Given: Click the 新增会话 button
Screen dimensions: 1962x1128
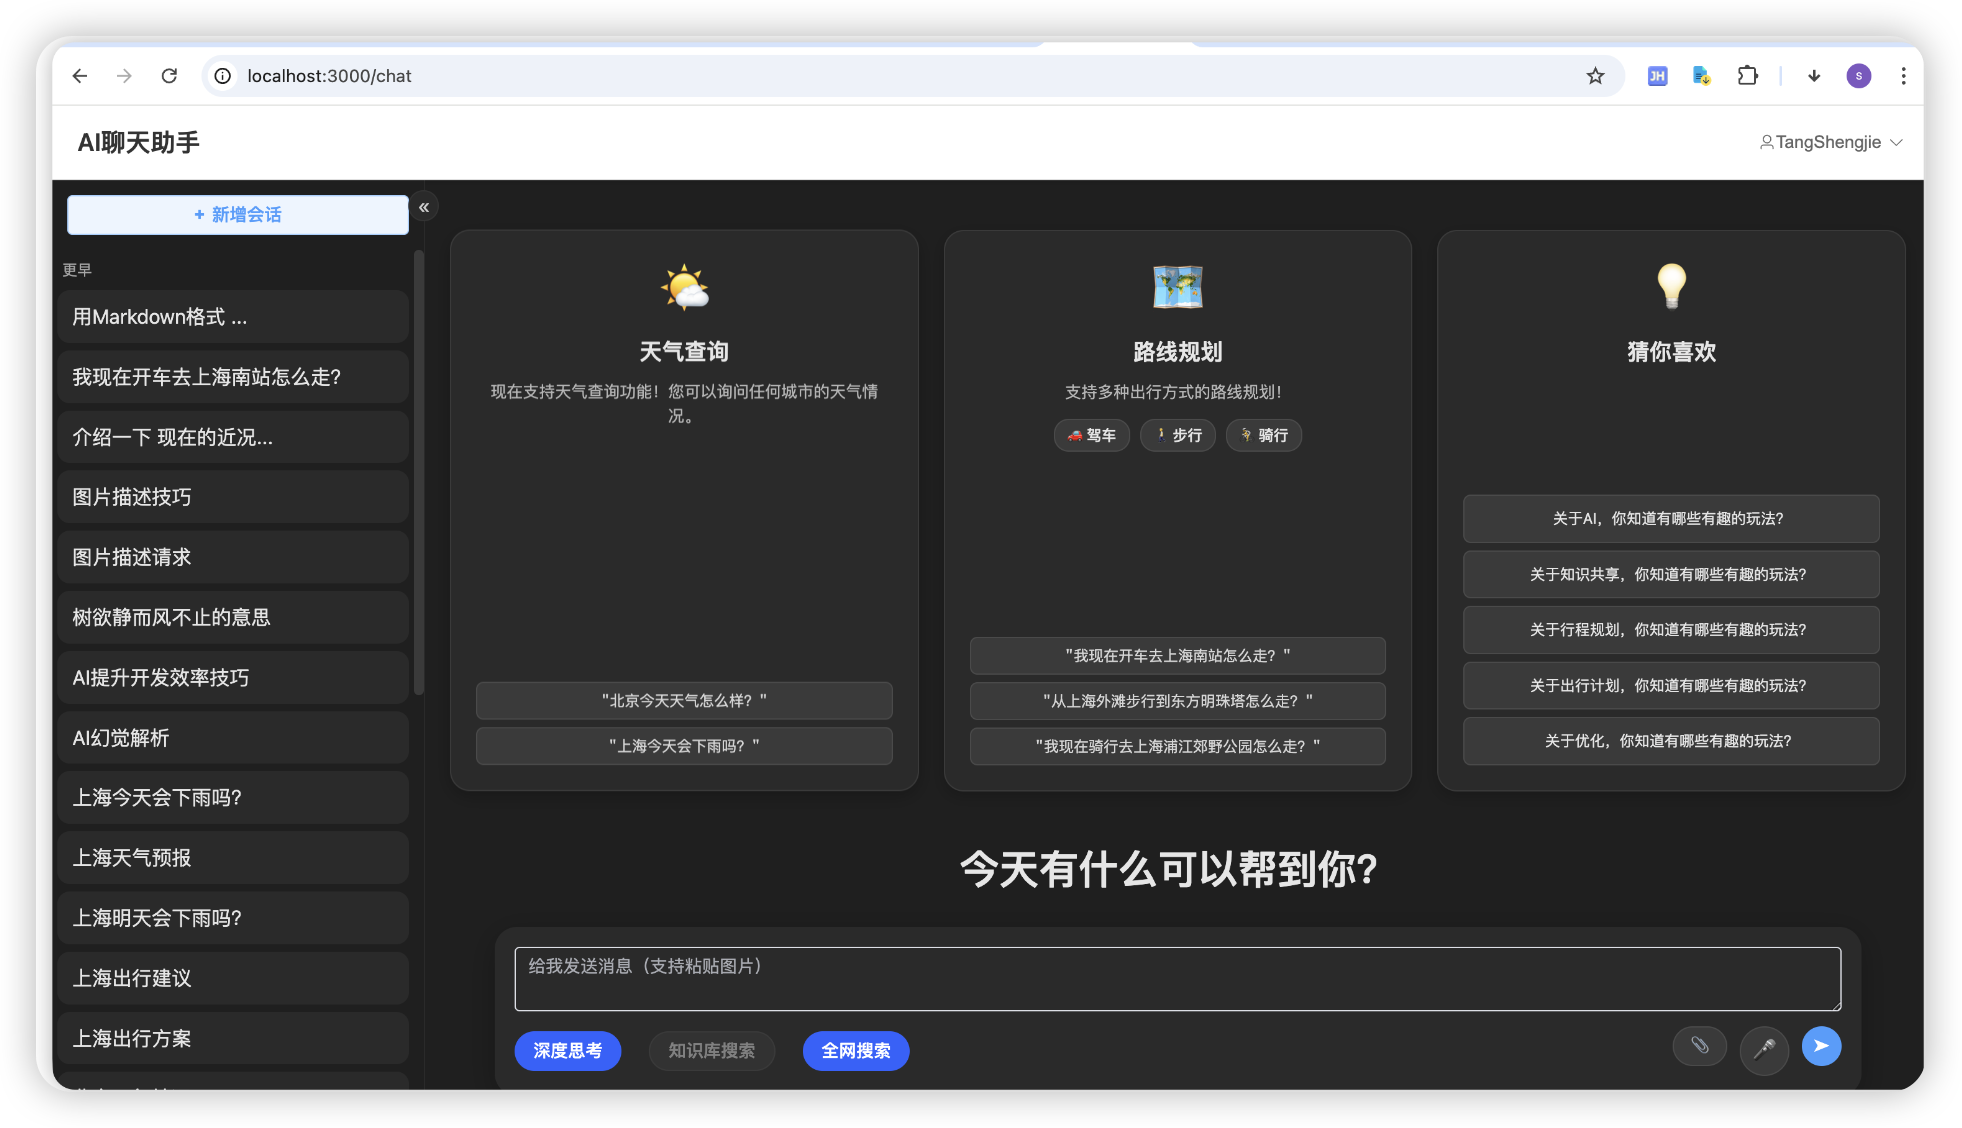Looking at the screenshot, I should coord(238,215).
